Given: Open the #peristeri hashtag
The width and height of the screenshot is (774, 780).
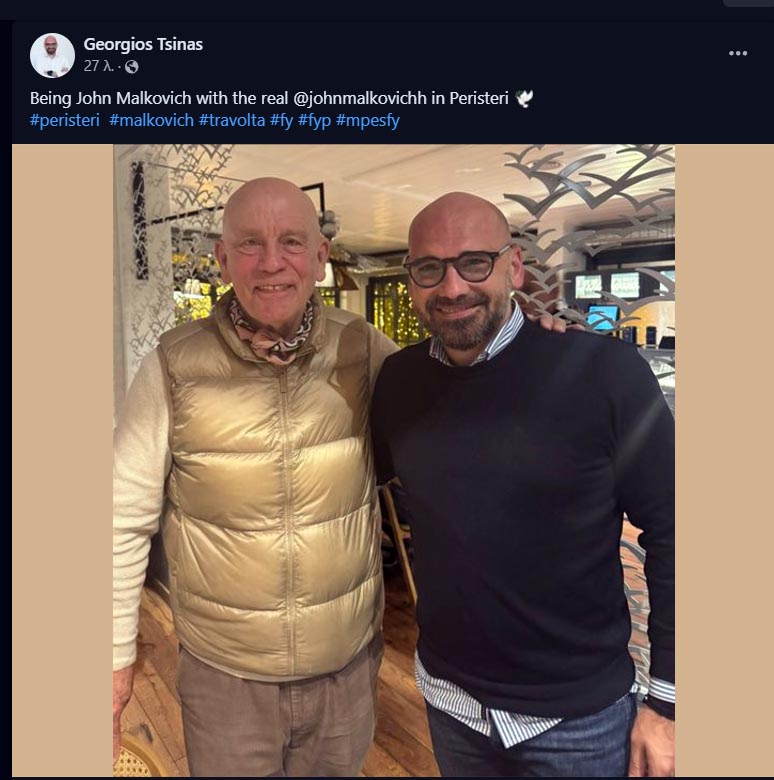Looking at the screenshot, I should [x=65, y=121].
